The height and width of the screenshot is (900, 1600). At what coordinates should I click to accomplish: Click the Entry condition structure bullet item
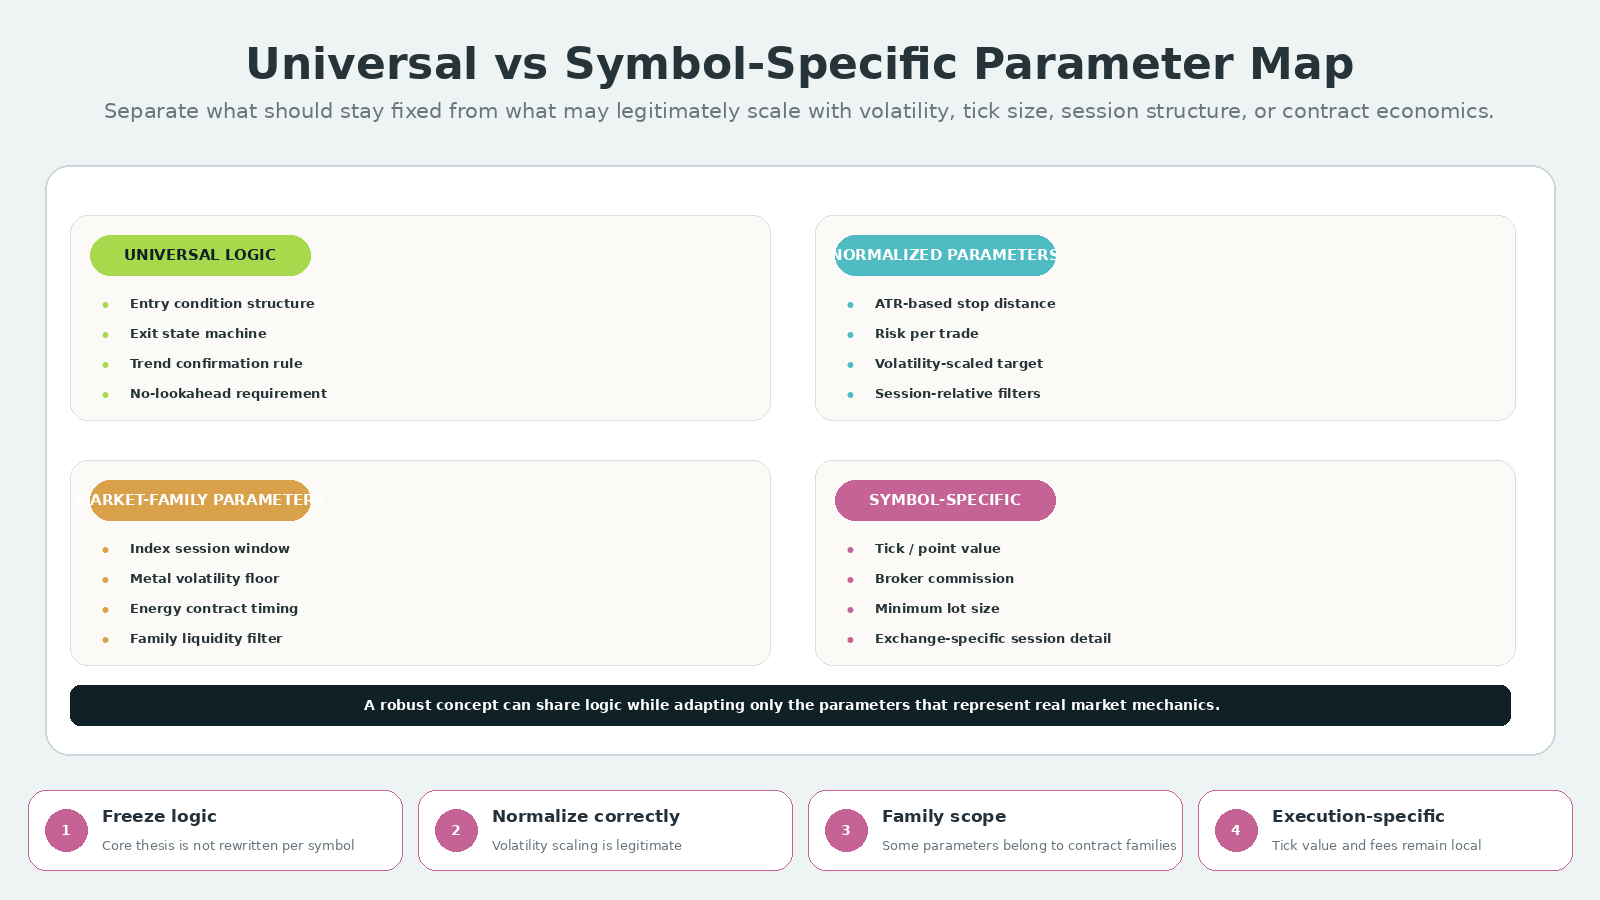222,304
